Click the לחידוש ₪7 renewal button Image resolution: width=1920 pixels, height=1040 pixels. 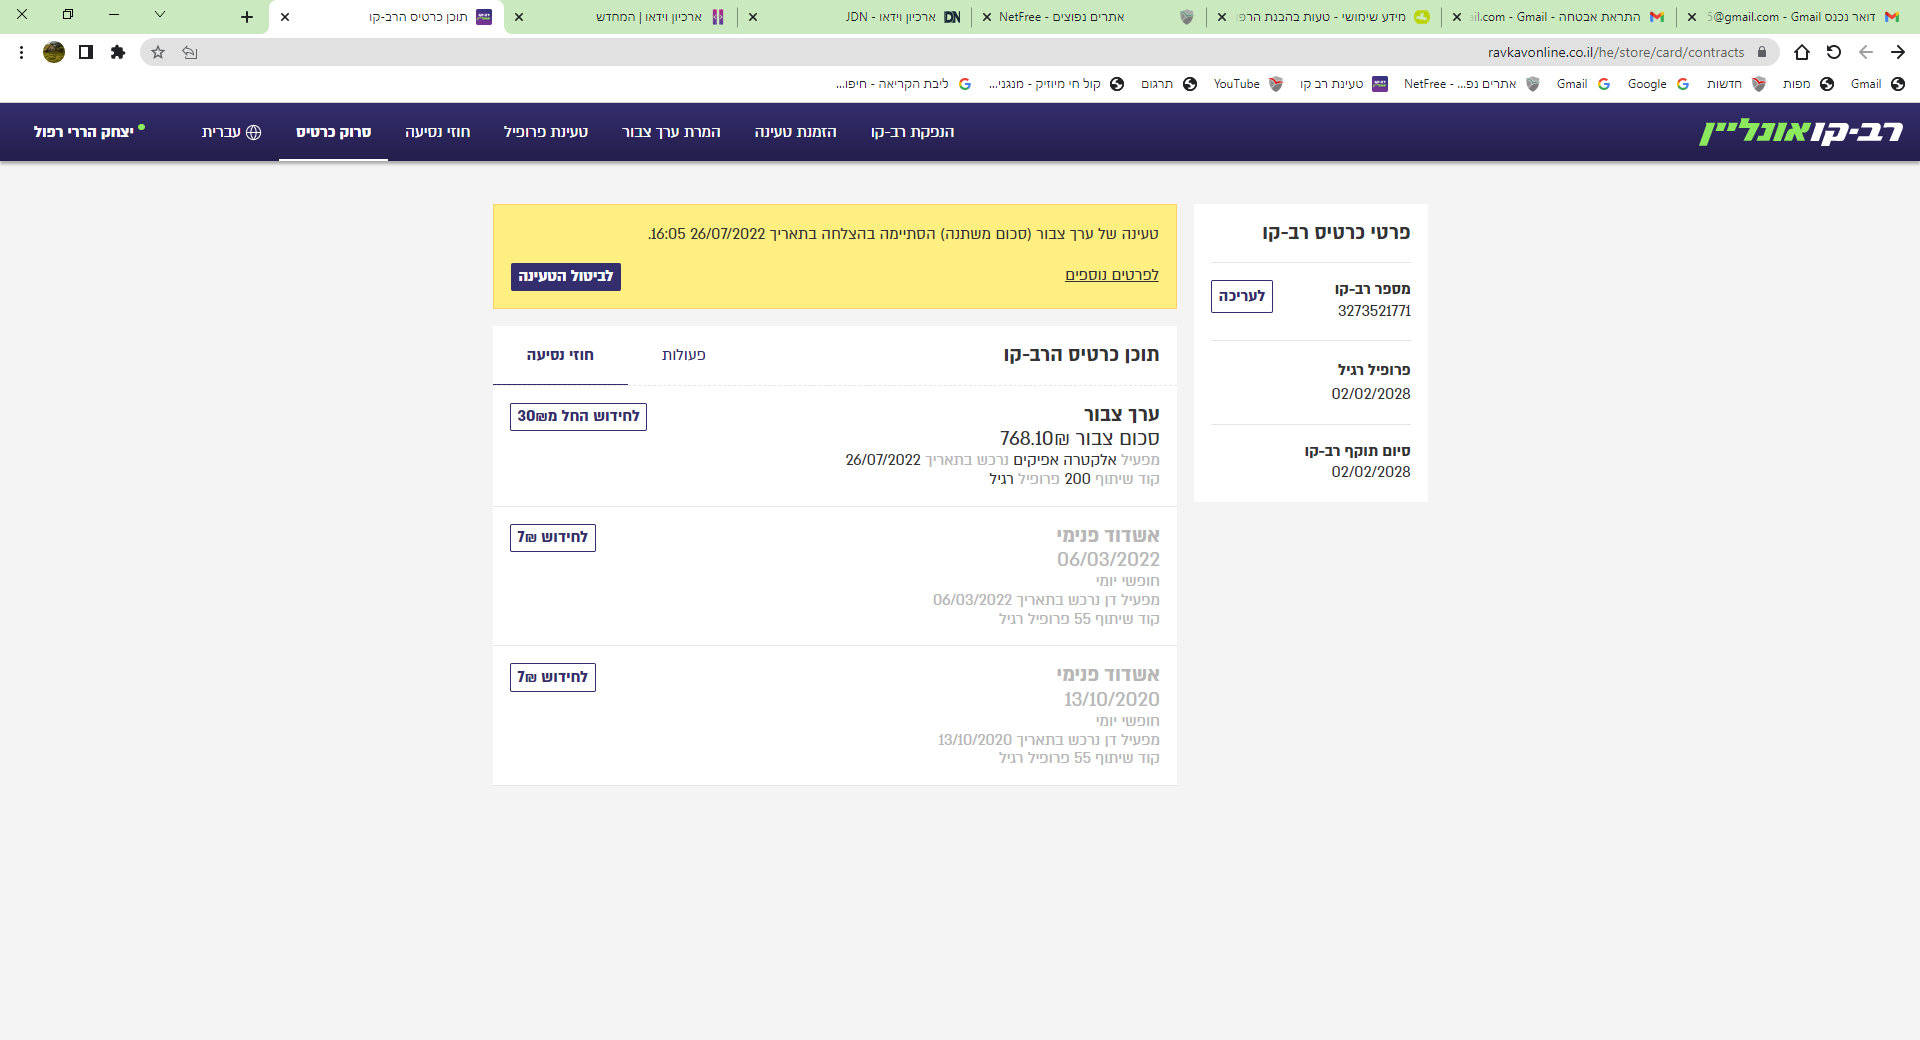coord(552,537)
